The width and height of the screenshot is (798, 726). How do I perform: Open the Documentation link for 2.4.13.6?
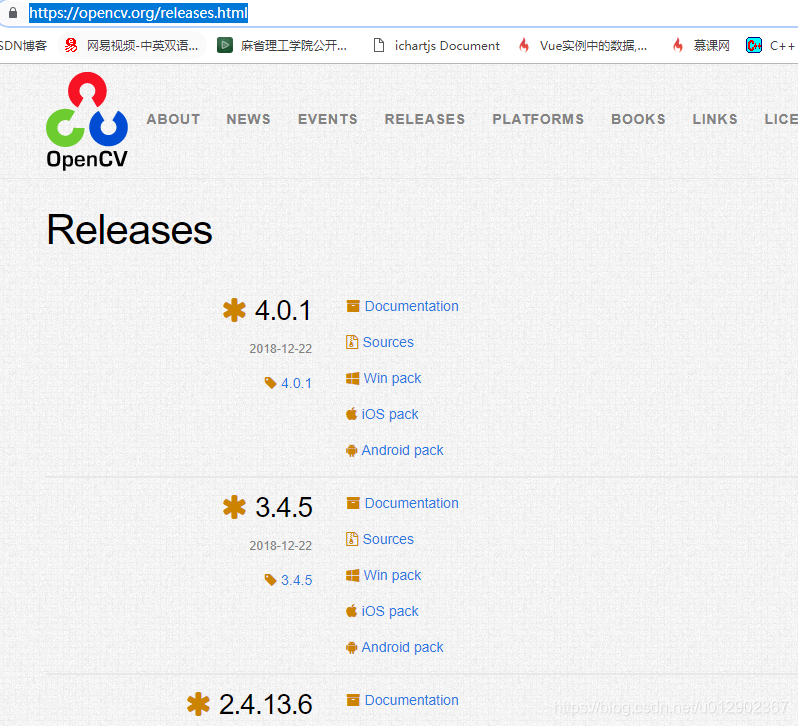[x=411, y=700]
